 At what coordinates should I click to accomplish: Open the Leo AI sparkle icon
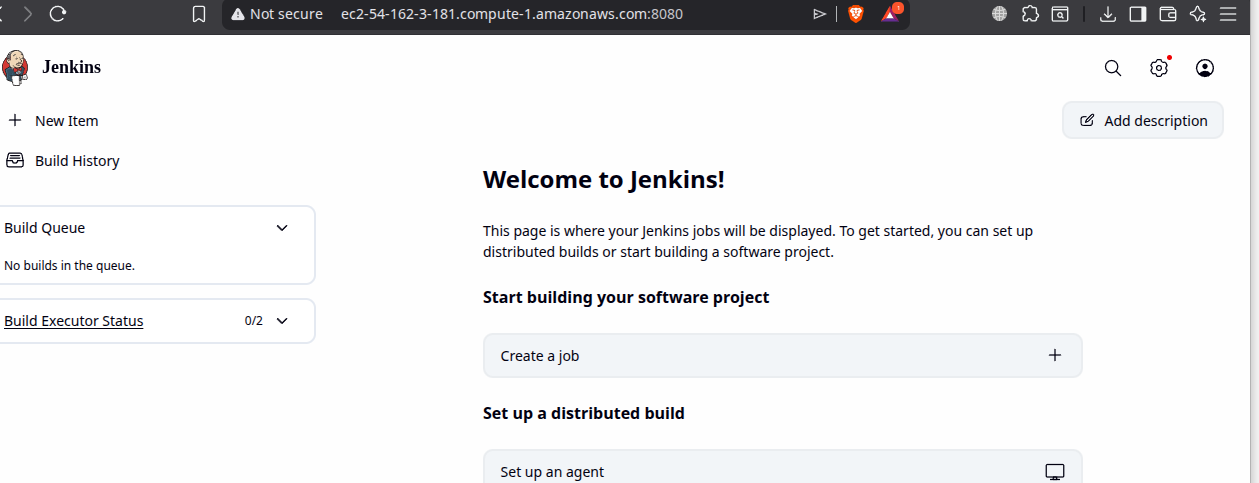1198,14
